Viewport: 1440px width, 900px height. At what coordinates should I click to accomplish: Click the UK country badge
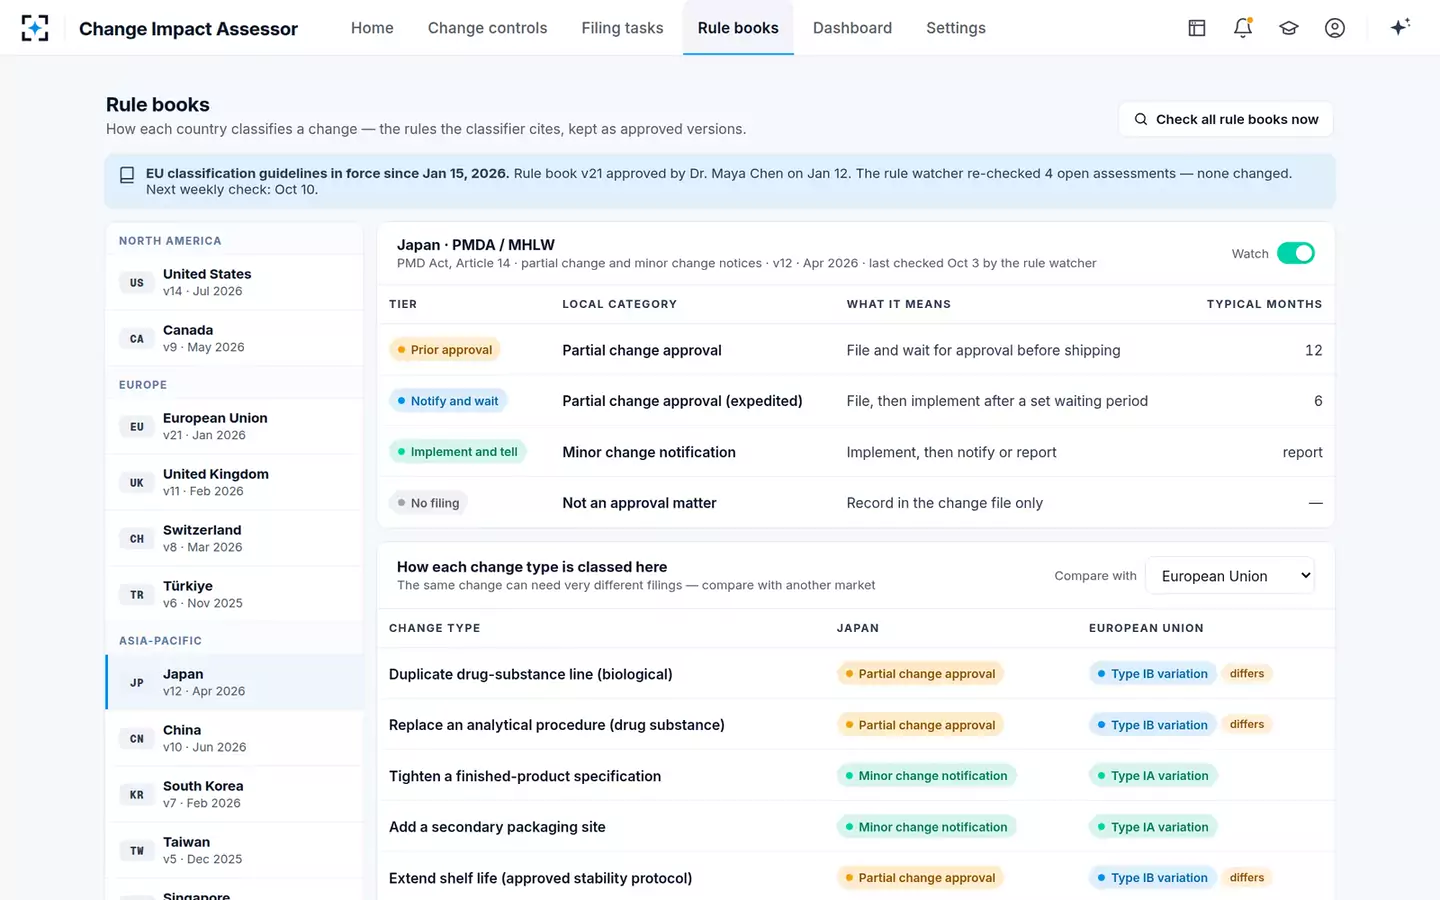[137, 483]
